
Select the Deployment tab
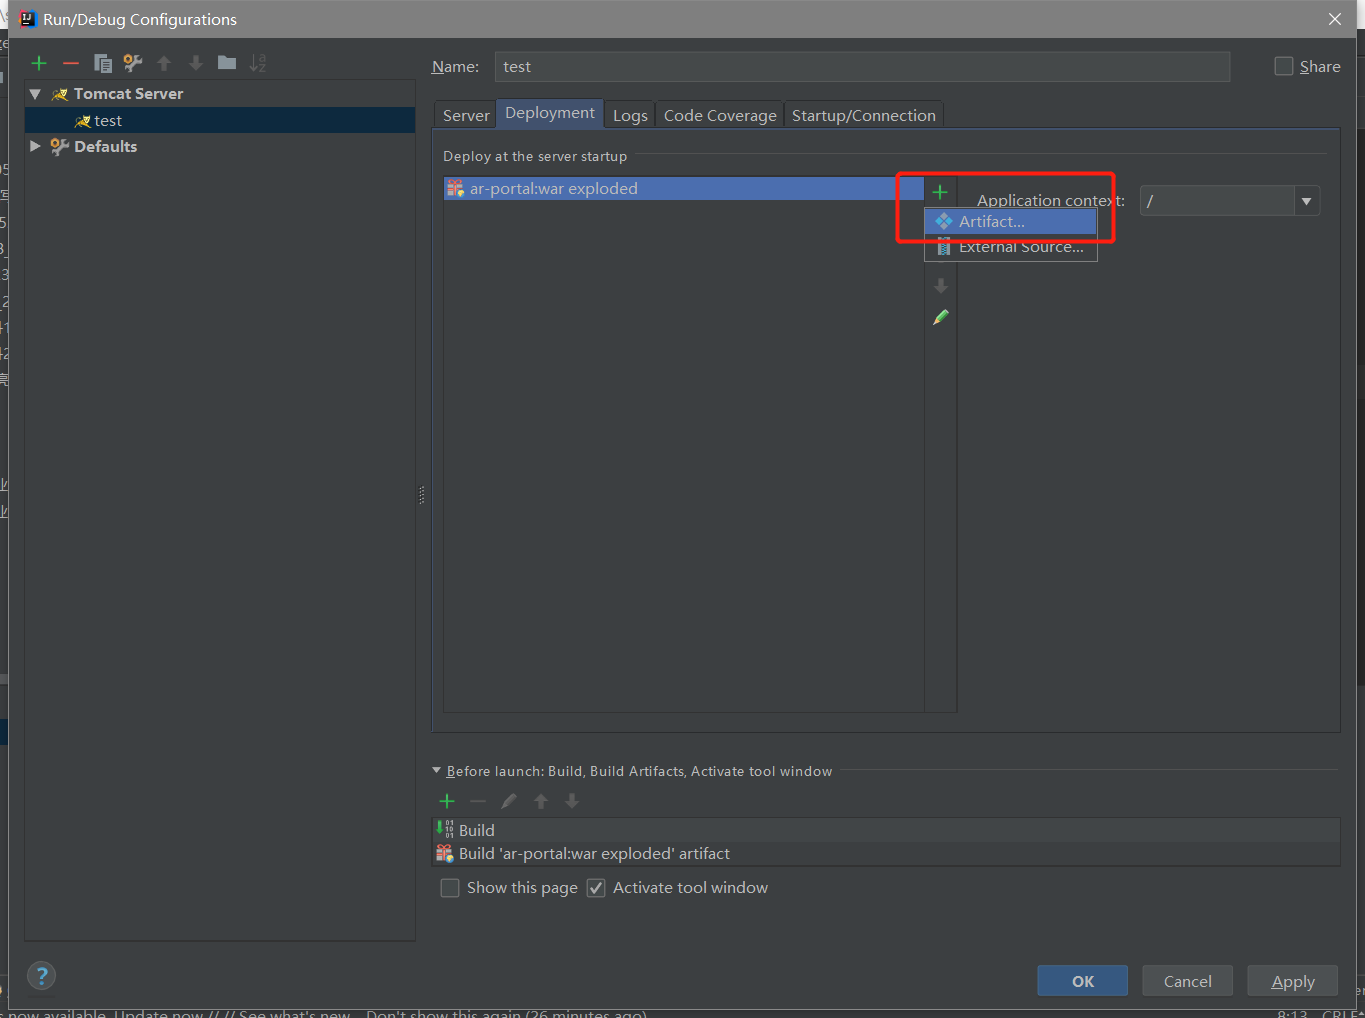[x=550, y=113]
